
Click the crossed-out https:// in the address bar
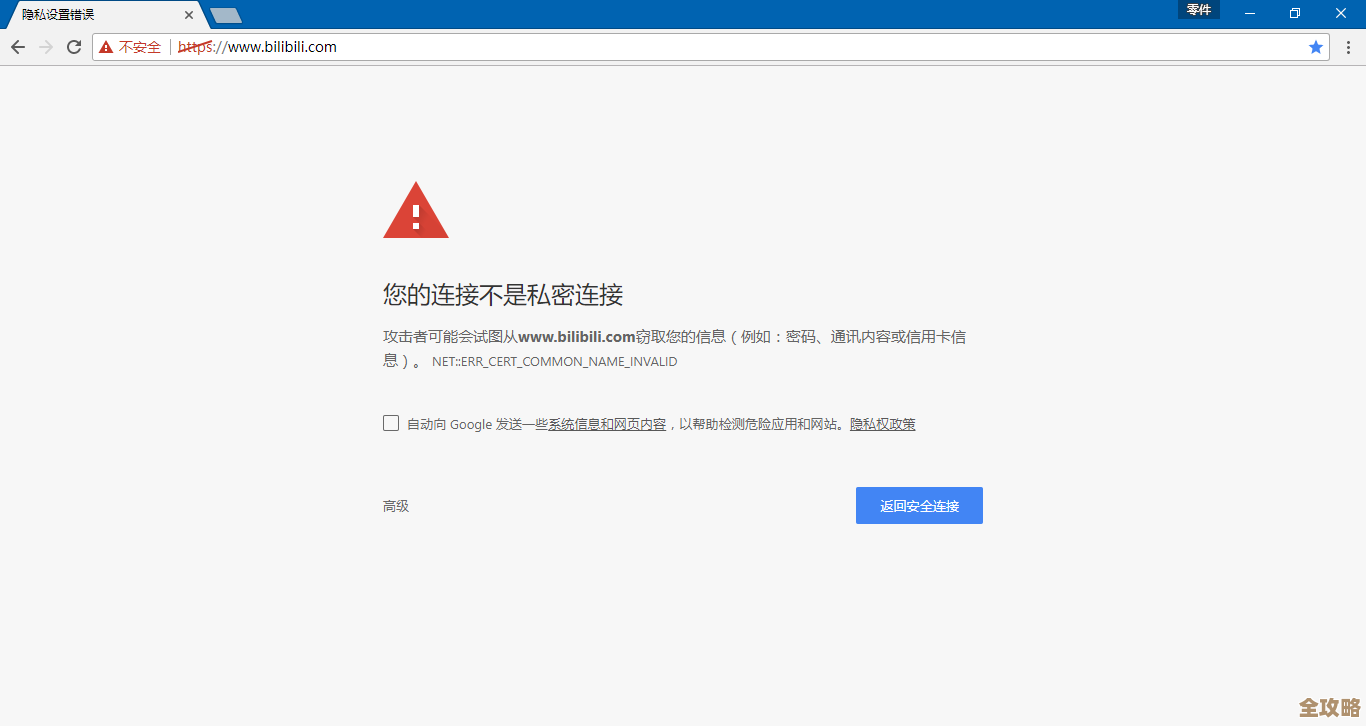click(194, 46)
